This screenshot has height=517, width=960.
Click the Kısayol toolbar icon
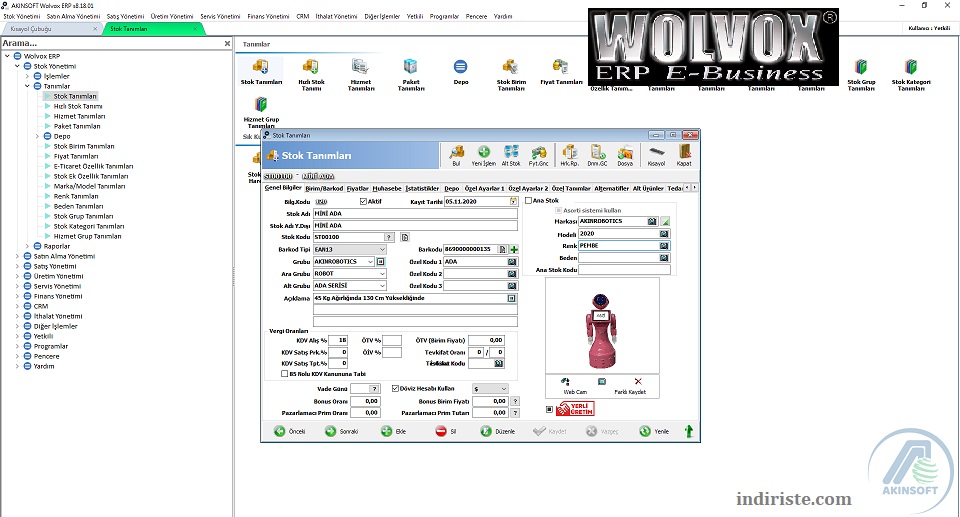(x=656, y=156)
